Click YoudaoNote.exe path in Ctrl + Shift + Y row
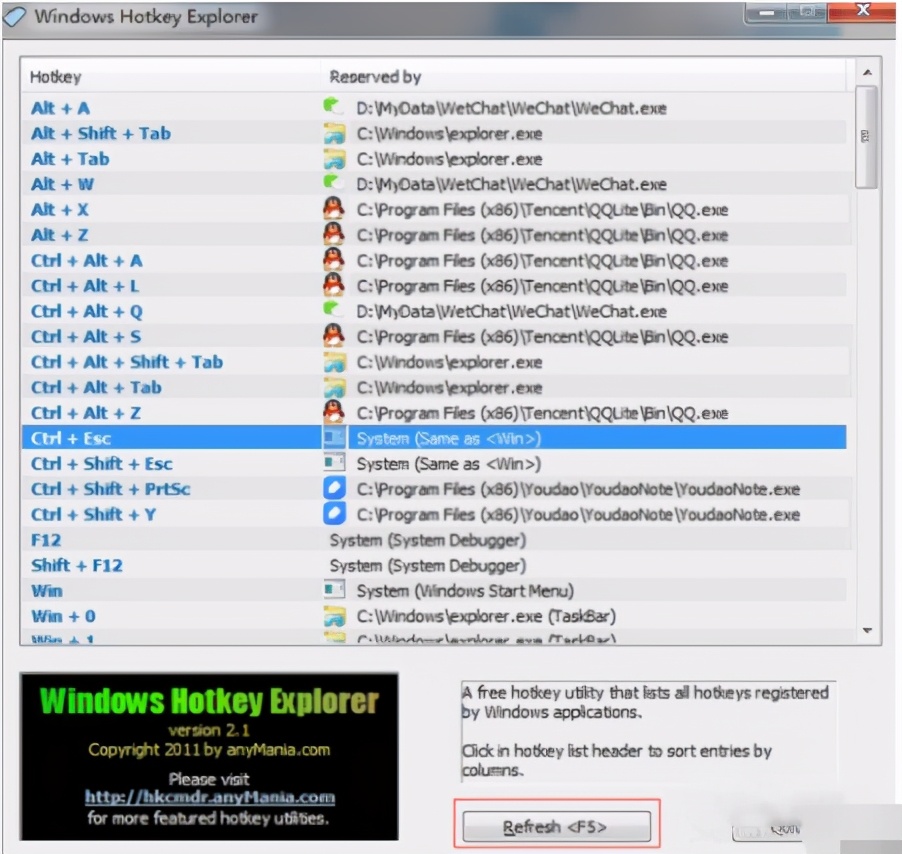Image resolution: width=902 pixels, height=854 pixels. point(578,514)
